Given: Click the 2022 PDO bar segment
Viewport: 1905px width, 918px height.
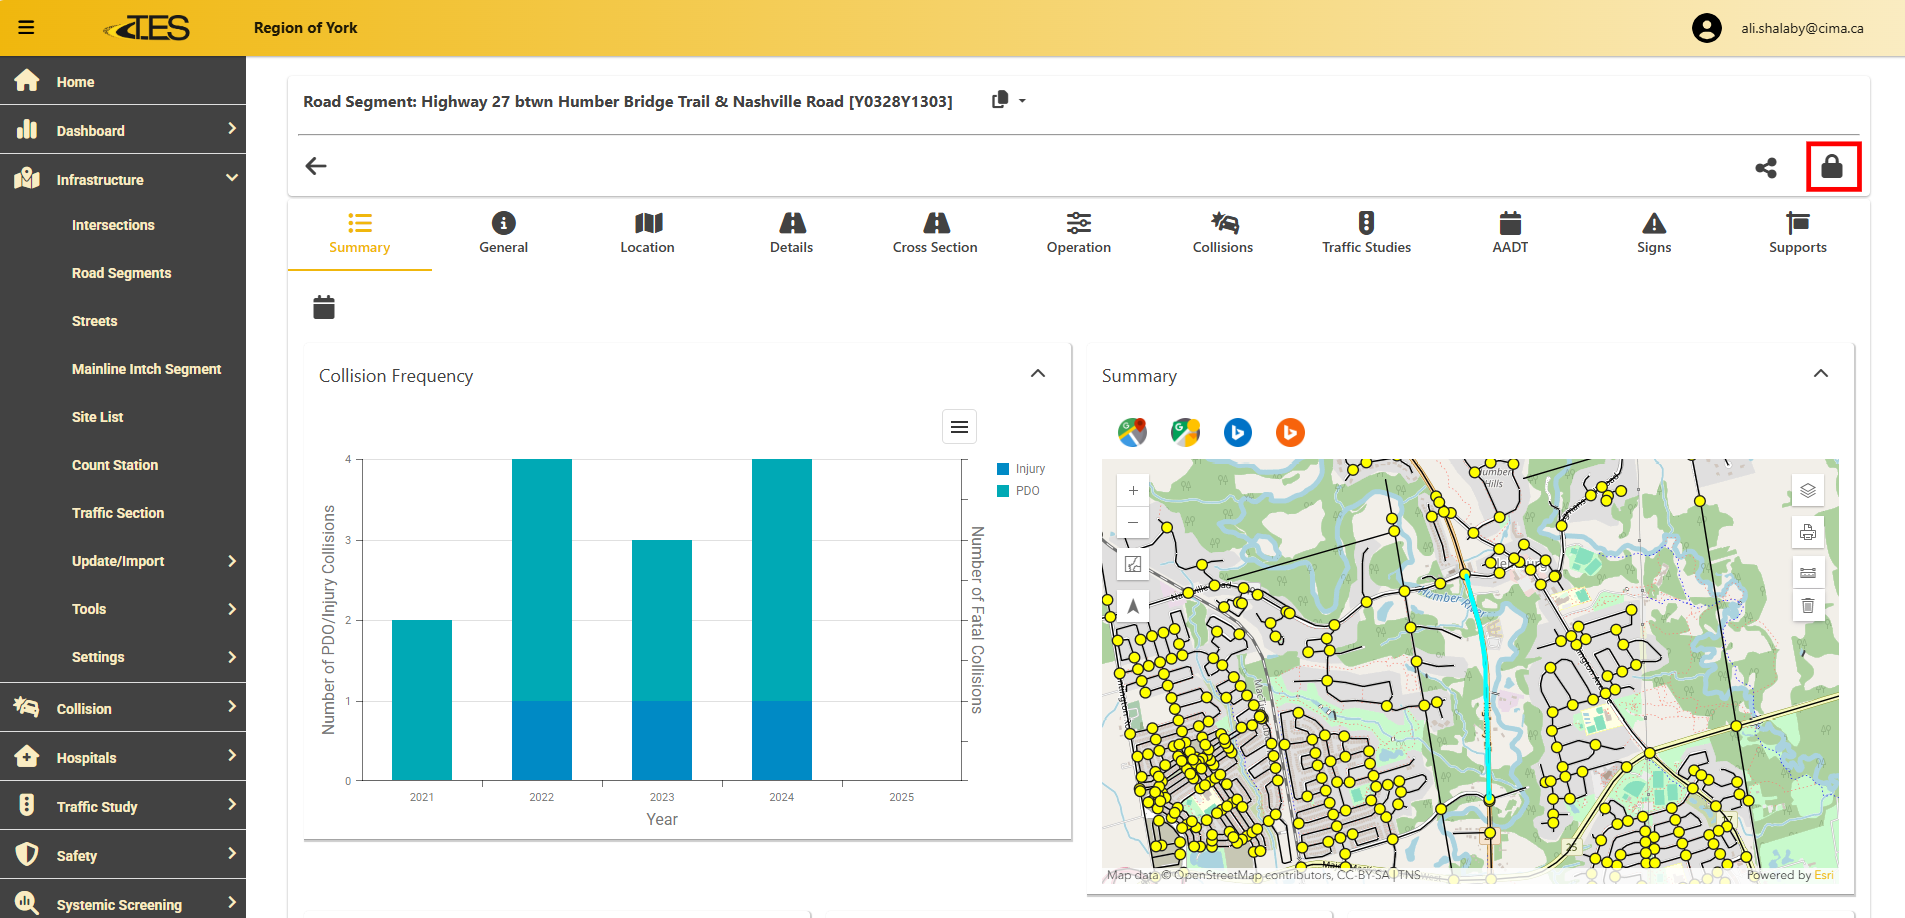Looking at the screenshot, I should click(541, 580).
